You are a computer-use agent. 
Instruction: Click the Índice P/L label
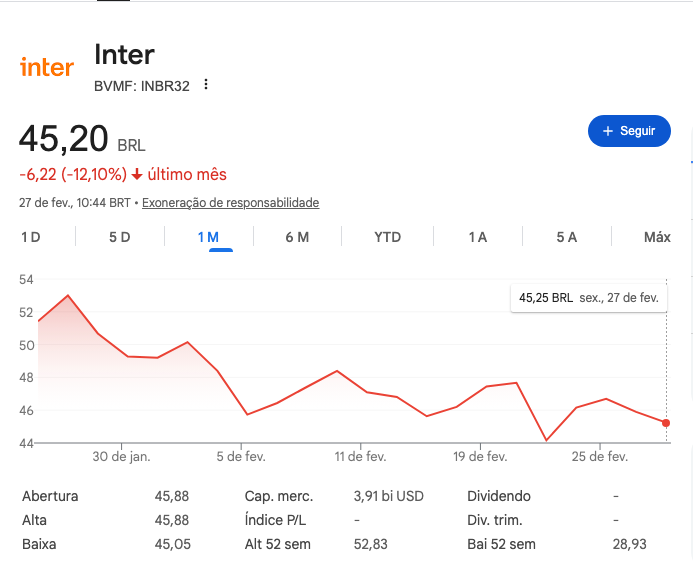275,520
